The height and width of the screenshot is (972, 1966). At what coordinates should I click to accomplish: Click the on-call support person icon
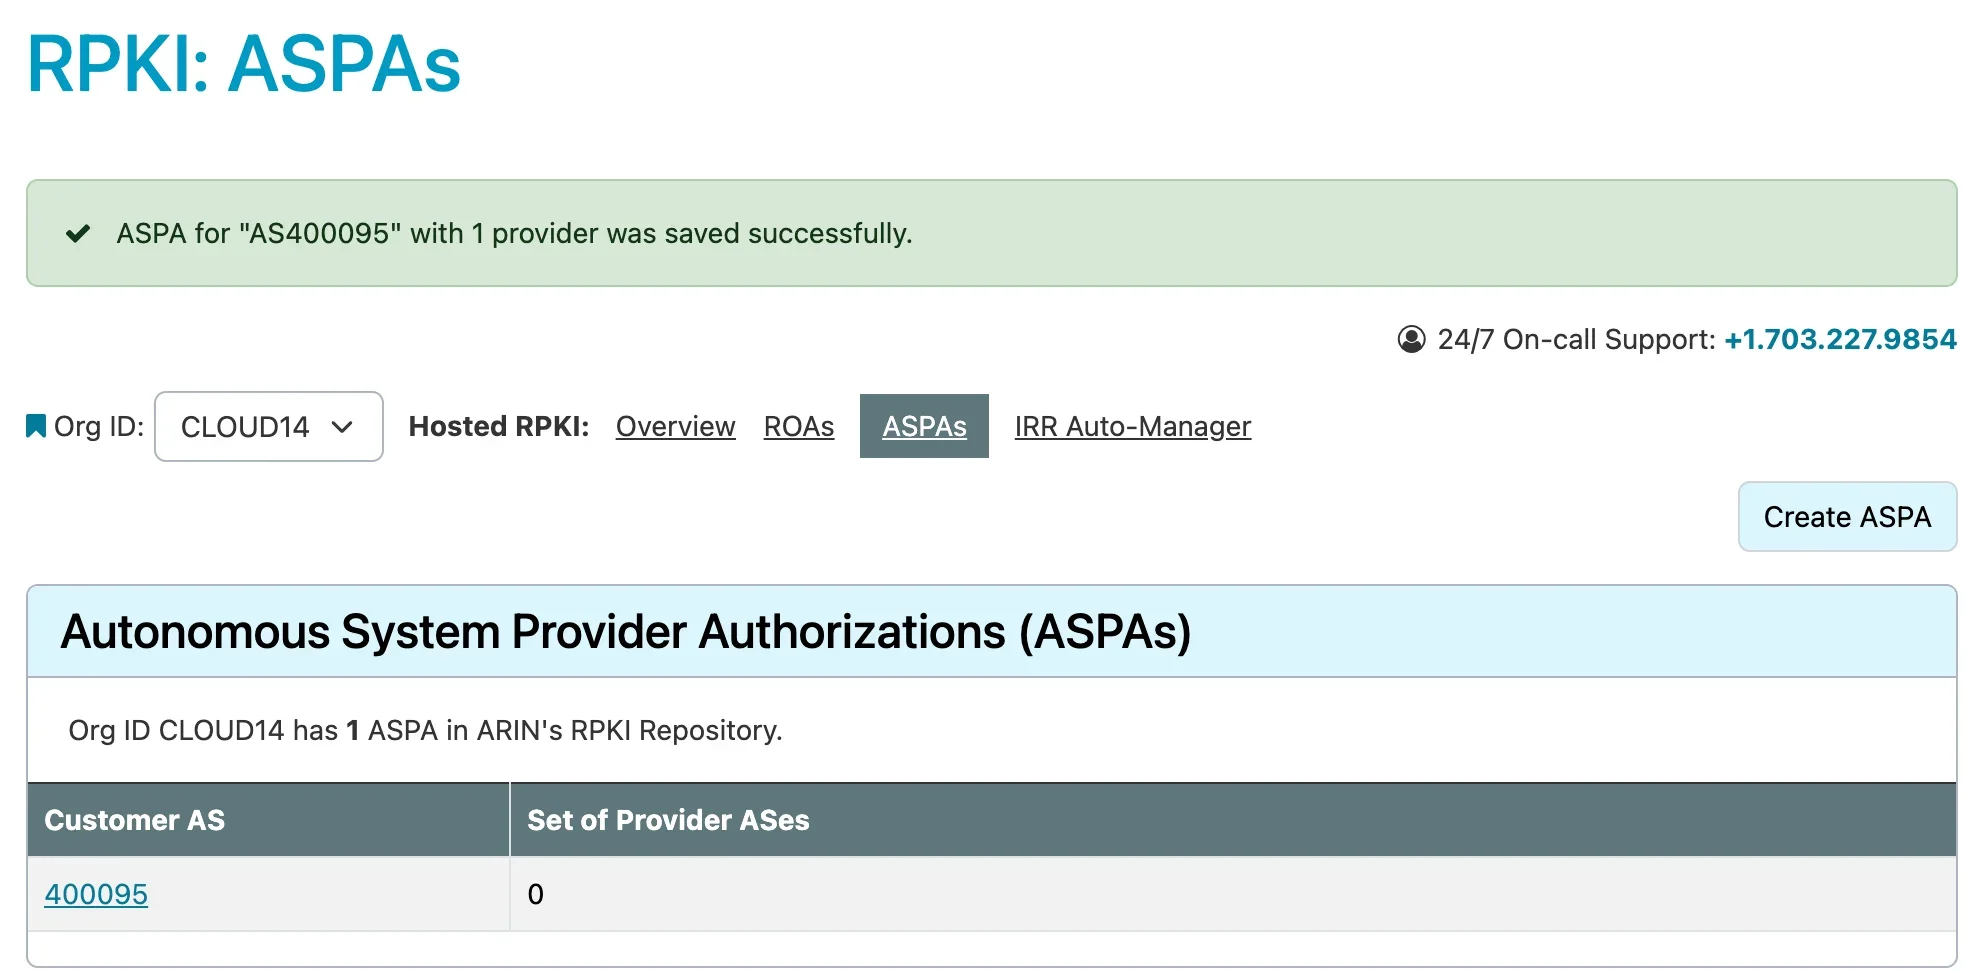(1410, 339)
